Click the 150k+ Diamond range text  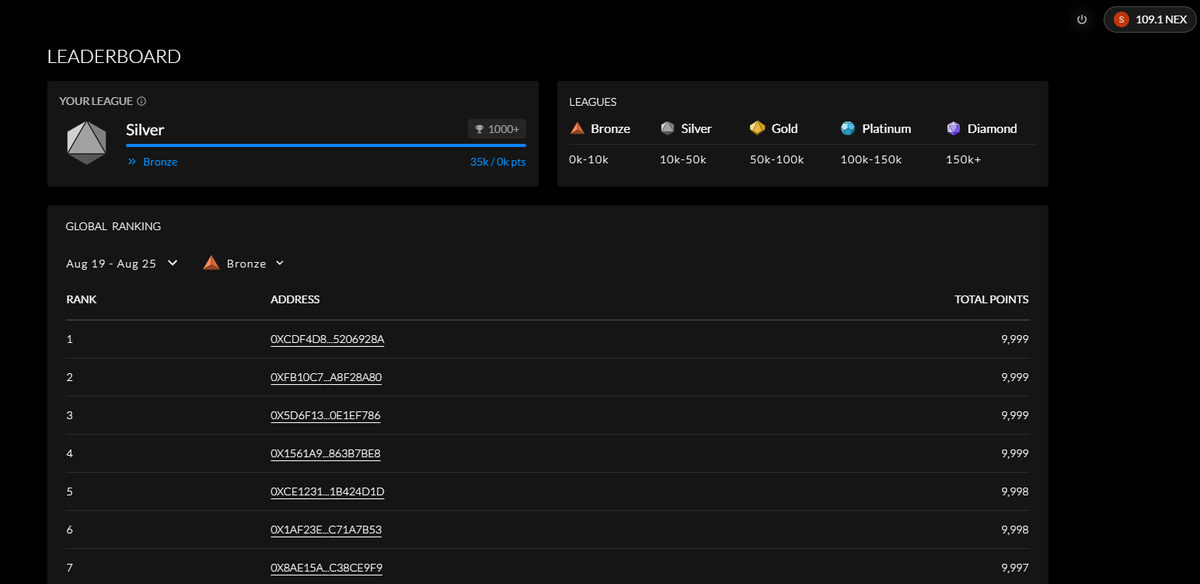click(x=963, y=159)
